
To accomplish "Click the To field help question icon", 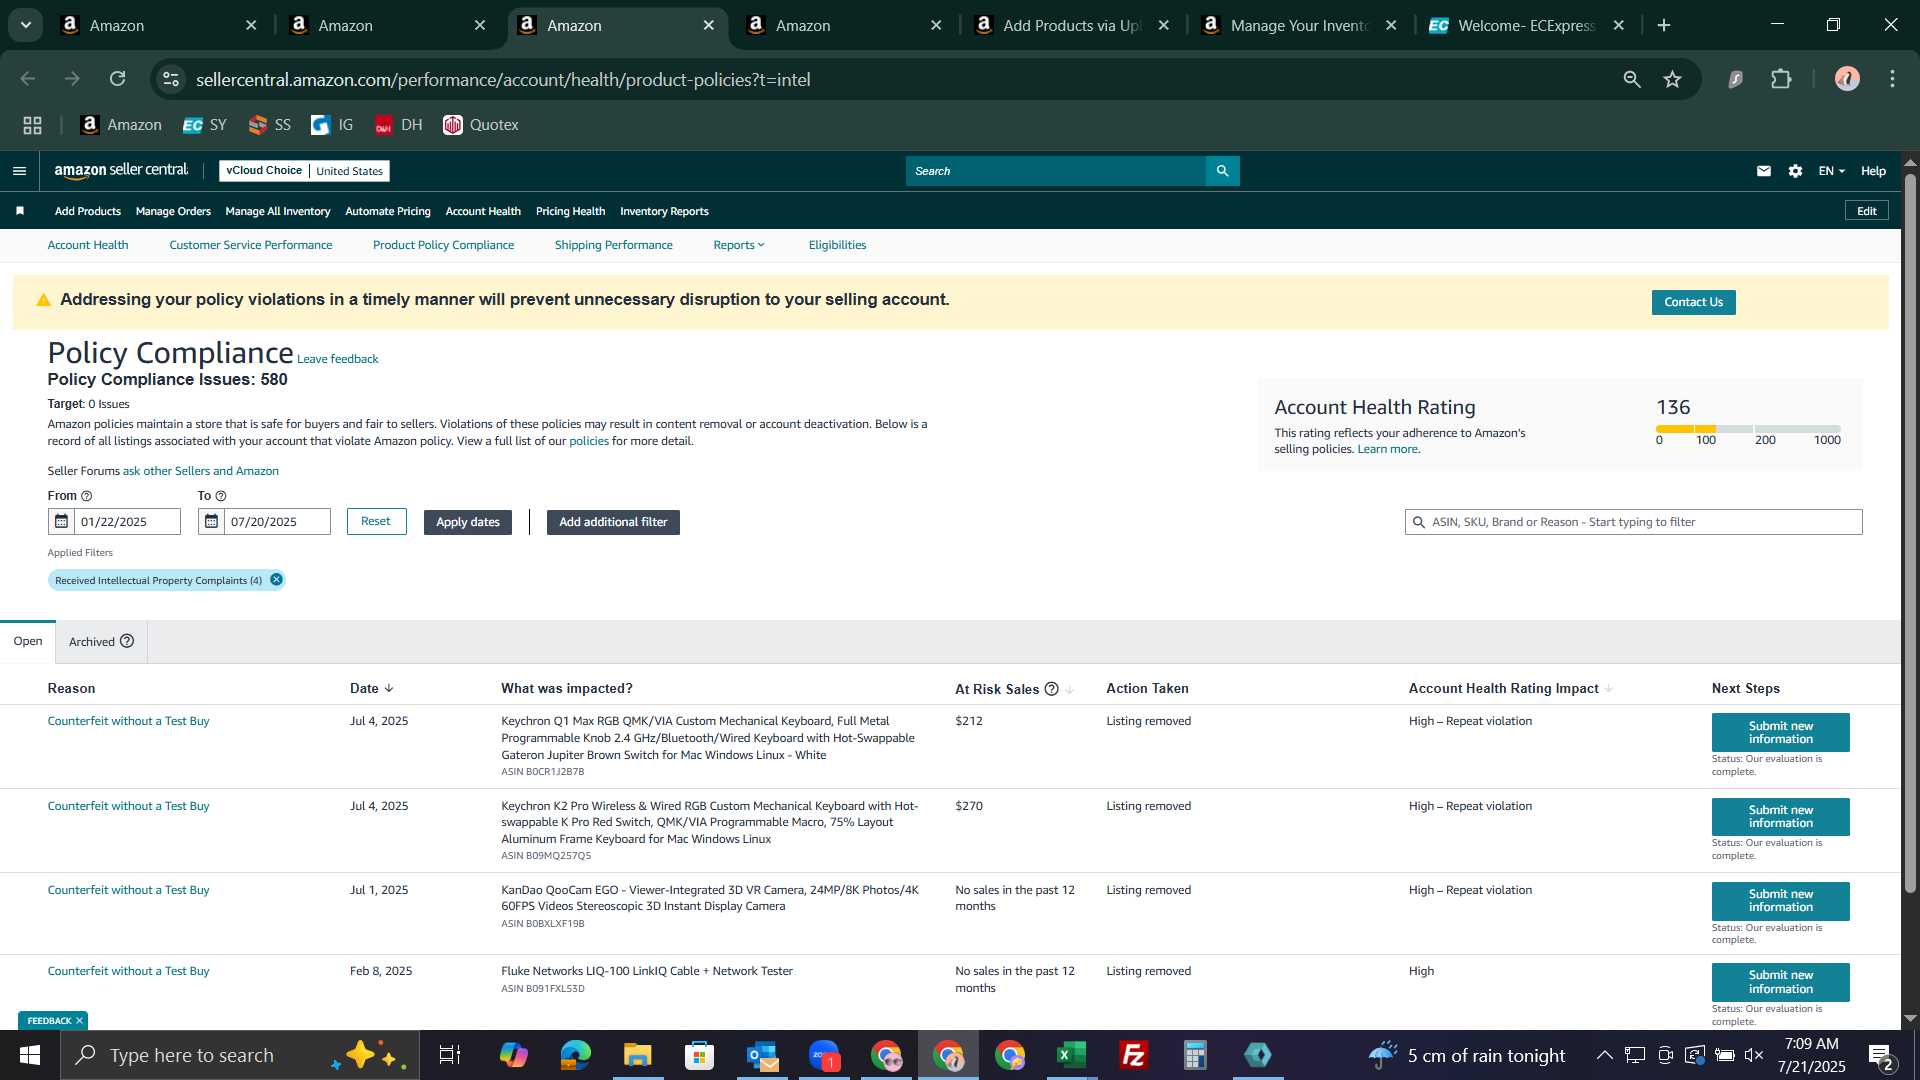I will tap(221, 496).
